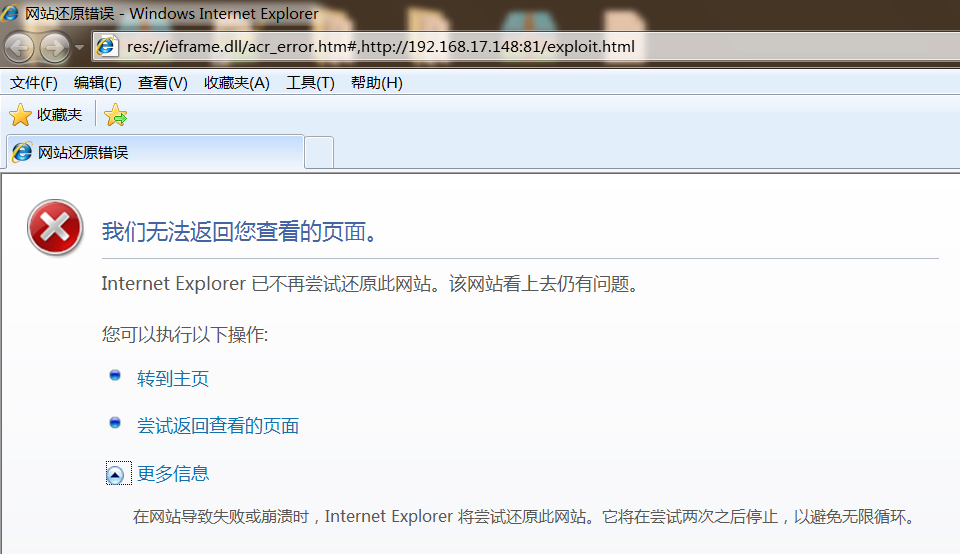
Task: Collapse the 更多信息 section arrow
Action: 116,475
